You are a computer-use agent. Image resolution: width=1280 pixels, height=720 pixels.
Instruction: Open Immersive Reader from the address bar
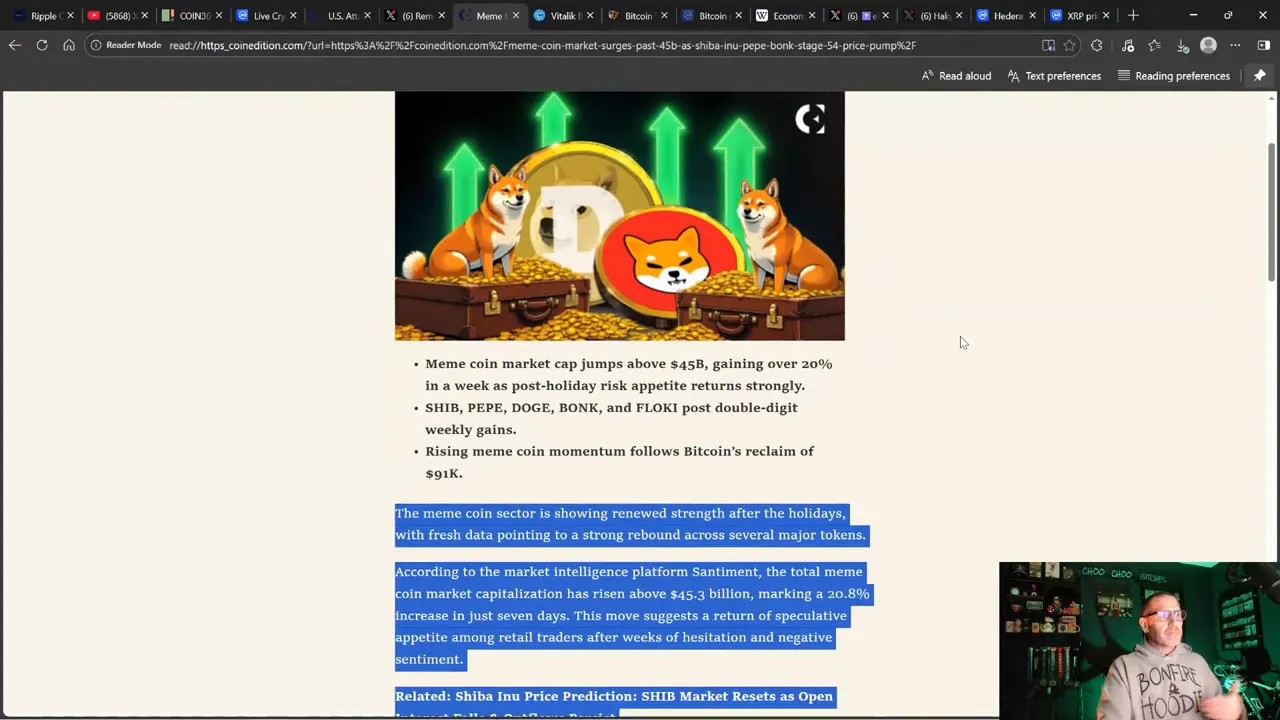coord(1048,45)
